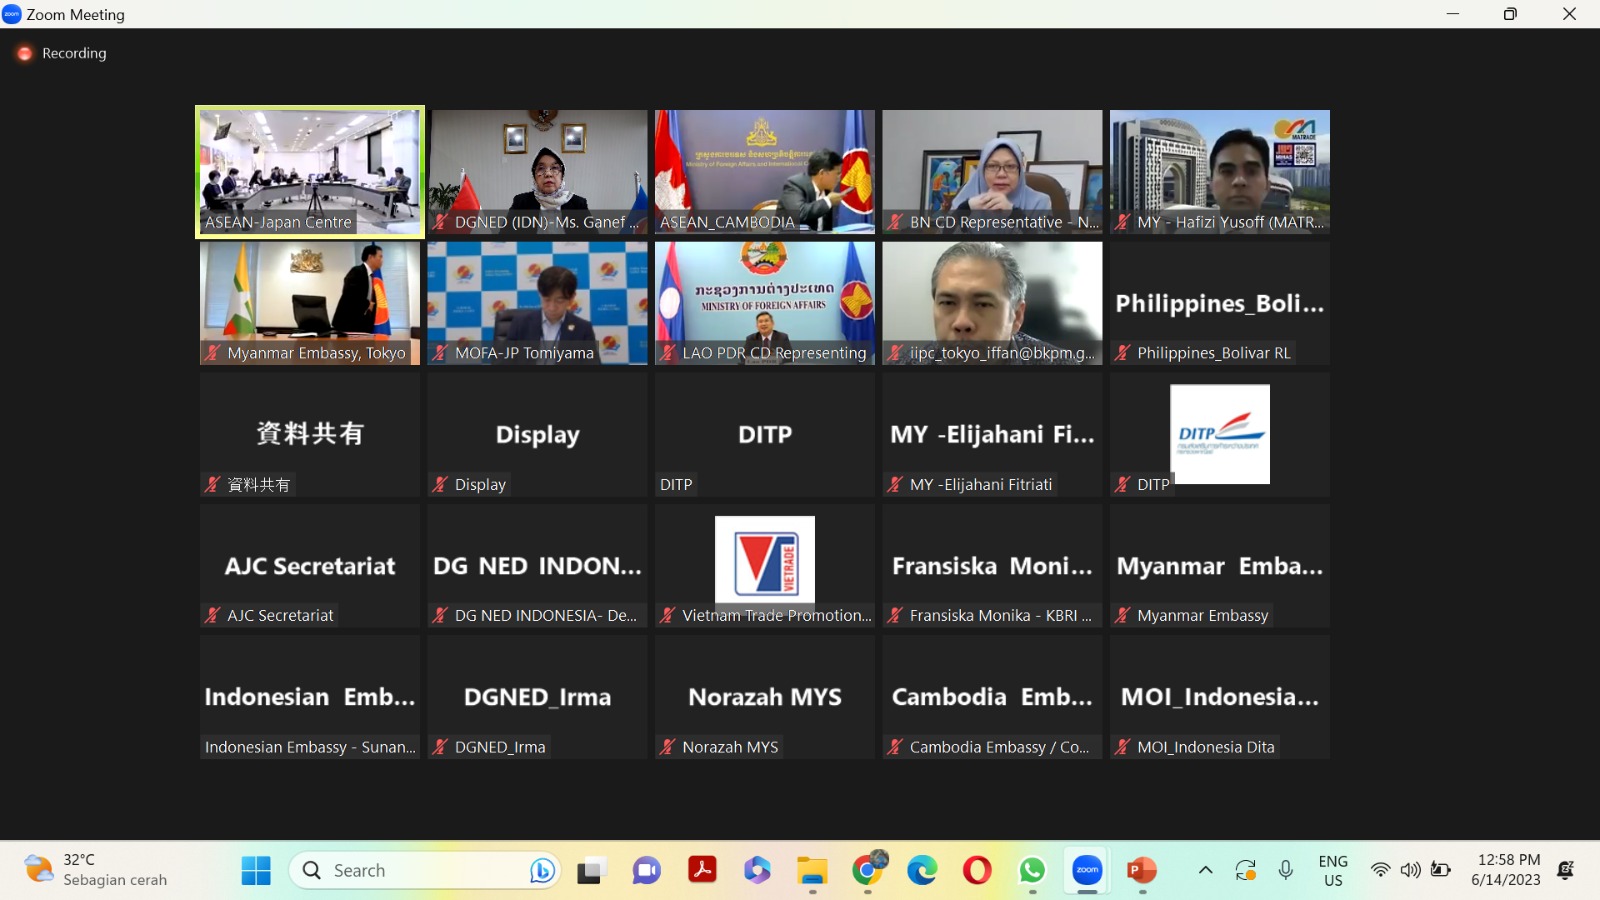Image resolution: width=1600 pixels, height=900 pixels.
Task: Click the taskbar Search box
Action: [425, 870]
